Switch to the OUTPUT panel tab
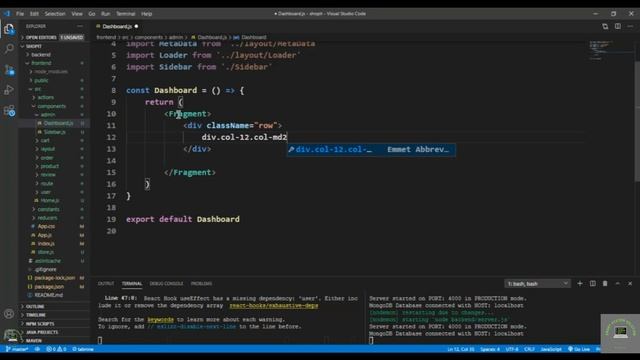The height and width of the screenshot is (360, 640). click(106, 283)
